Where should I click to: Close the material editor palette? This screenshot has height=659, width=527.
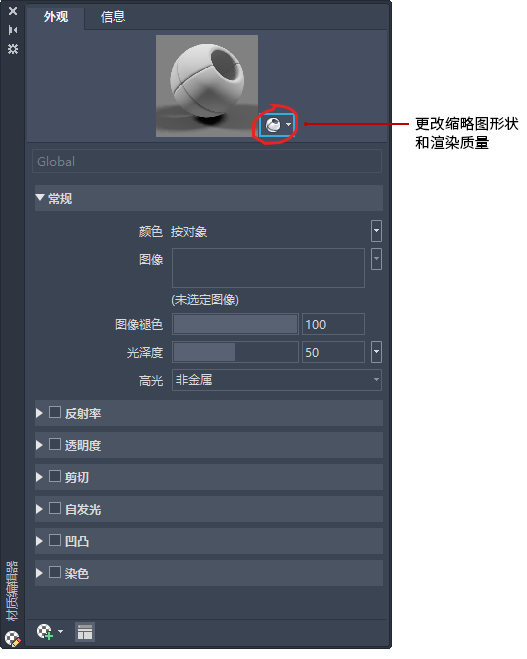pos(13,11)
